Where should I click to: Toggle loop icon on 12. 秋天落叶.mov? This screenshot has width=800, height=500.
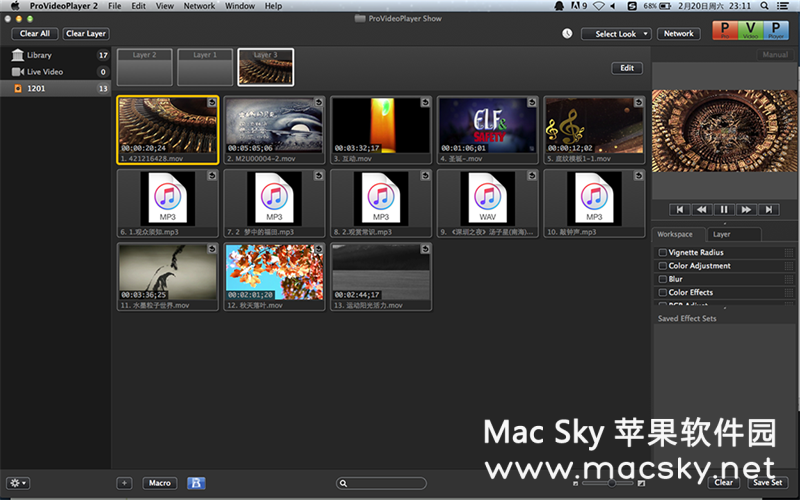(318, 249)
